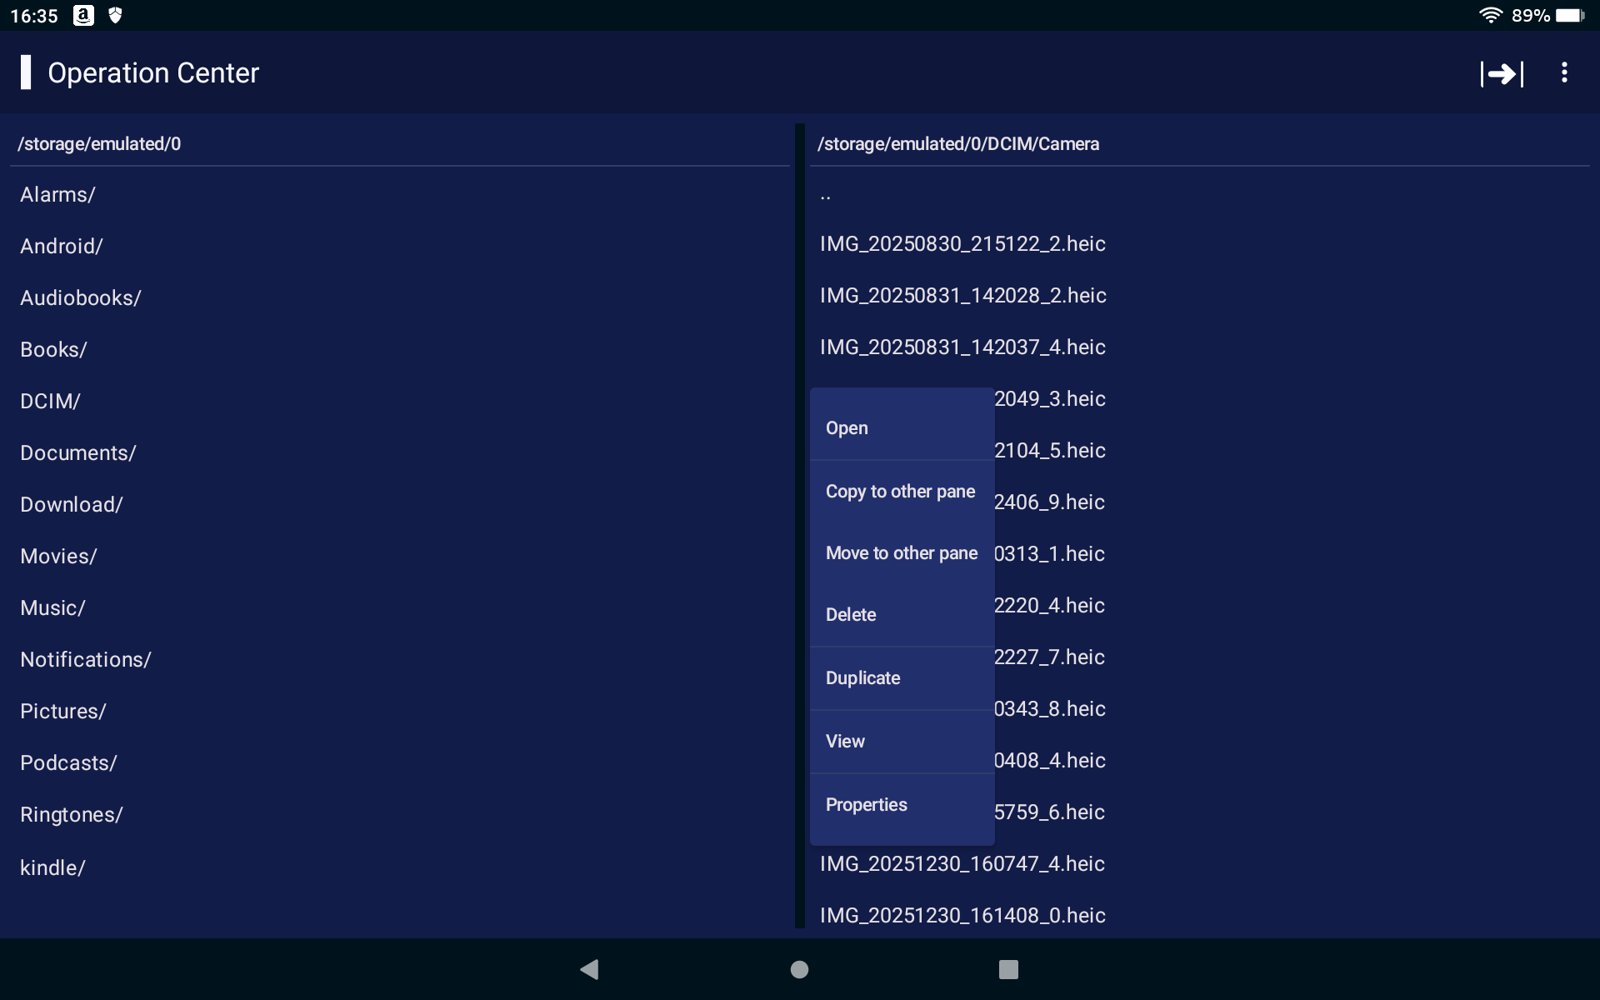
Task: Choose Move to other pane
Action: coord(901,553)
